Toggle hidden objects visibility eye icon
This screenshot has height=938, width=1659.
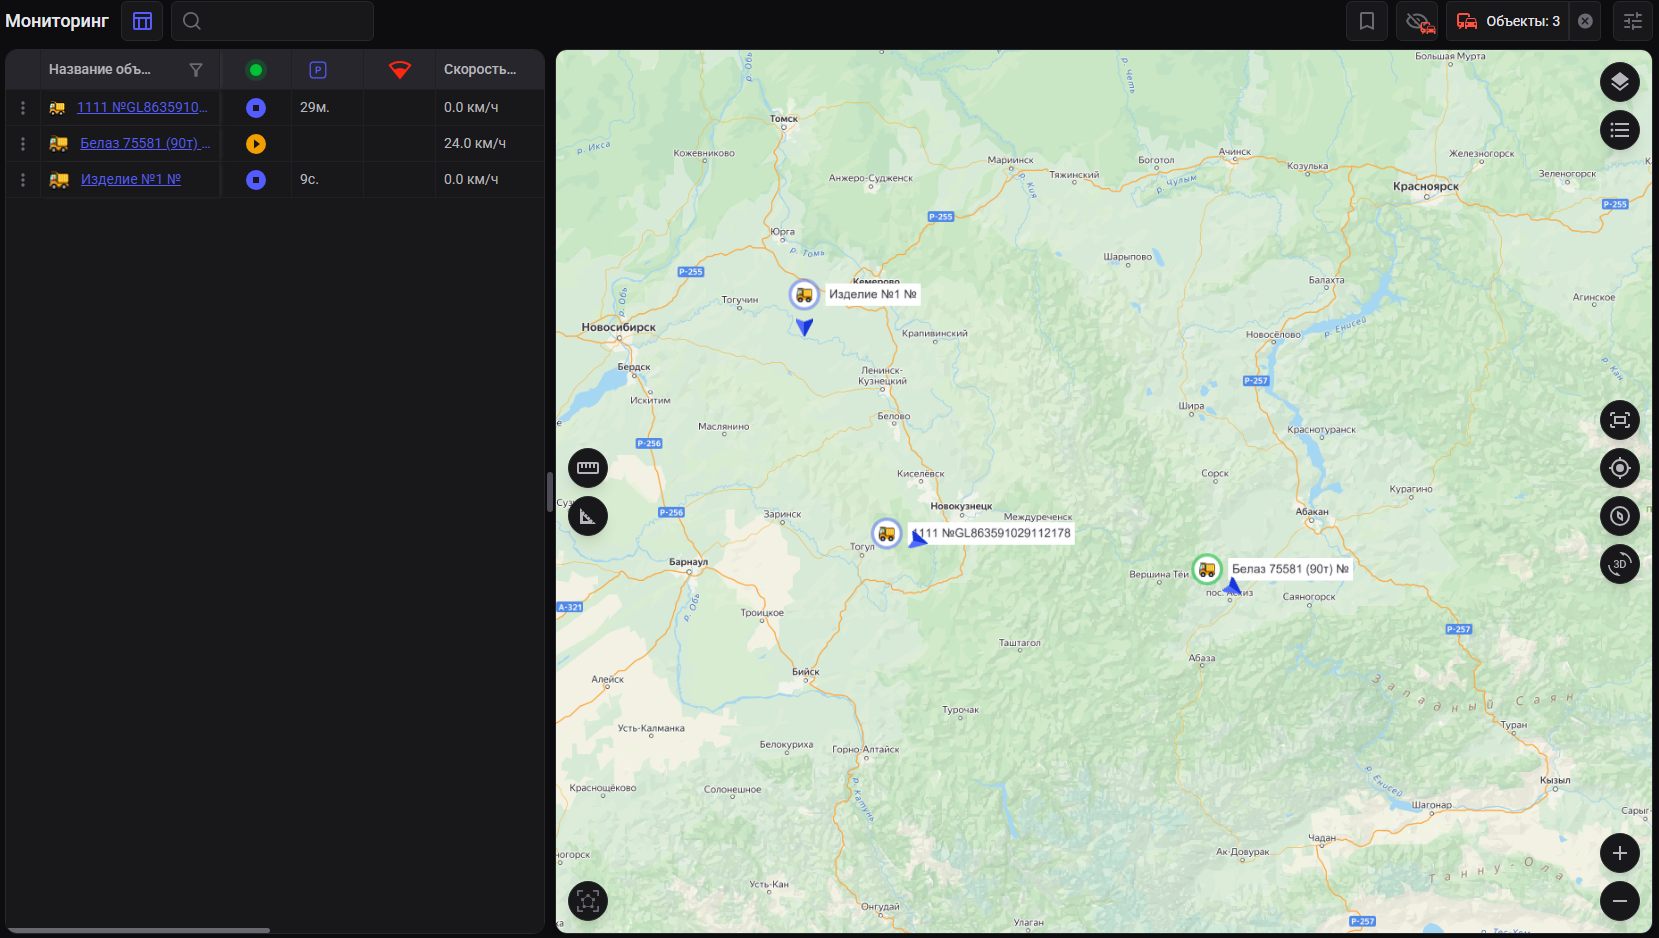coord(1419,21)
